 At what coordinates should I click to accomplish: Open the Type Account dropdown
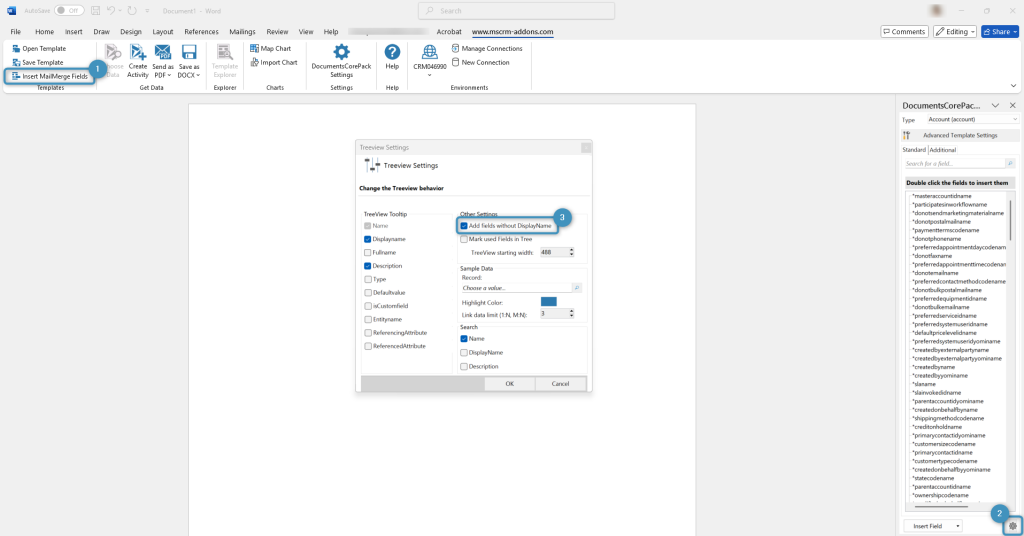point(972,119)
